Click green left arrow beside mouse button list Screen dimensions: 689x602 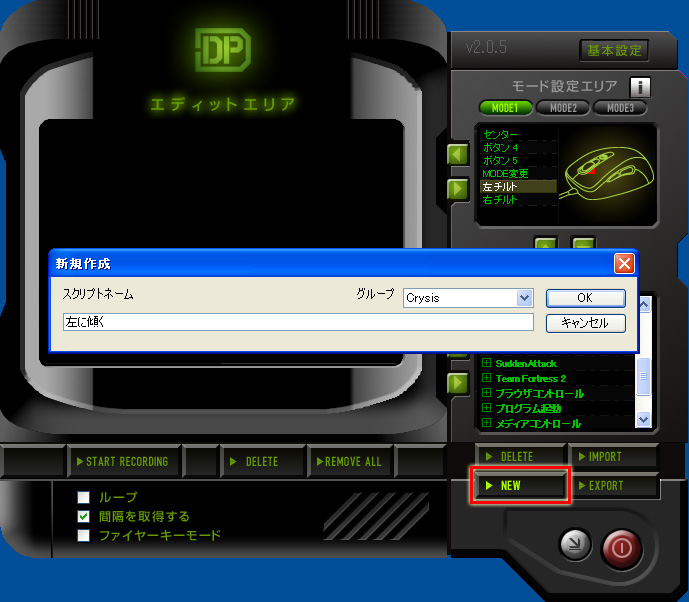458,155
